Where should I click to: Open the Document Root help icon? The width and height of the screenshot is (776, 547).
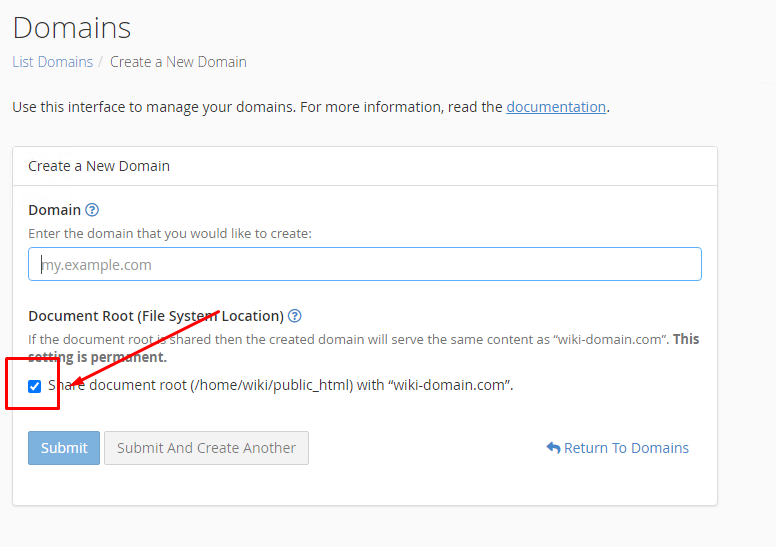coord(295,316)
